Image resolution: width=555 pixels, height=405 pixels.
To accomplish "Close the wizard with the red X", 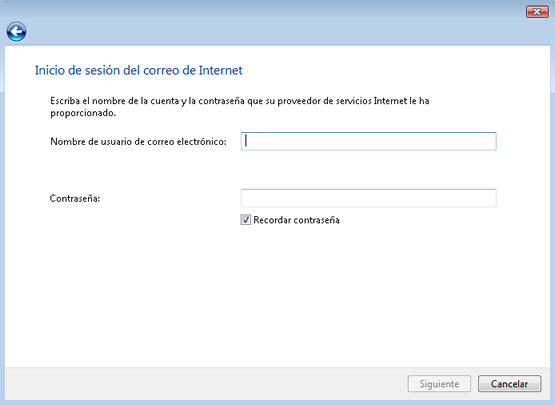I will click(x=537, y=12).
